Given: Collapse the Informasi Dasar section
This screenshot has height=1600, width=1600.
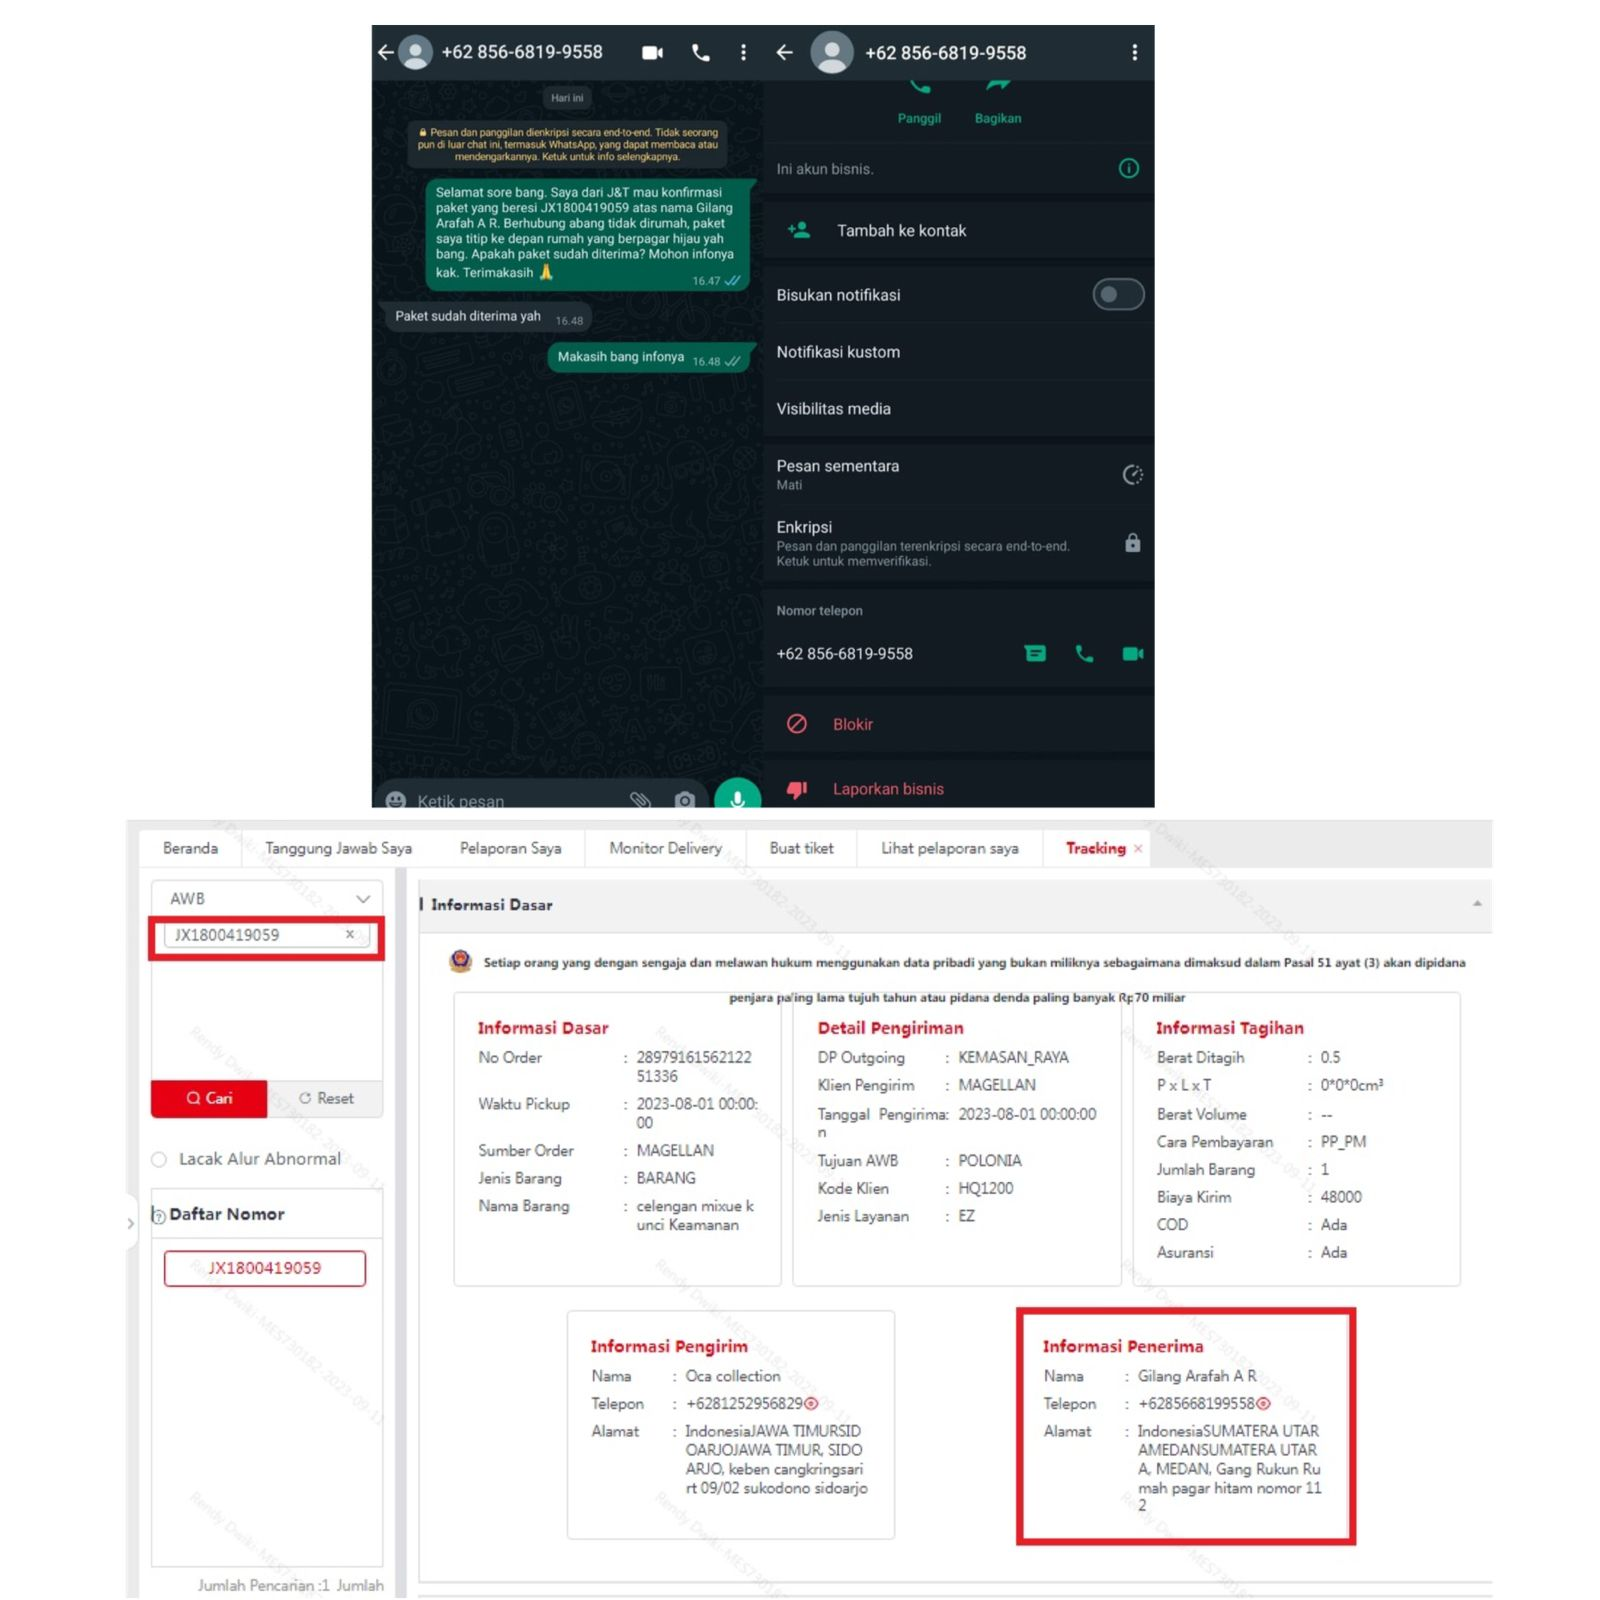Looking at the screenshot, I should 1477,904.
